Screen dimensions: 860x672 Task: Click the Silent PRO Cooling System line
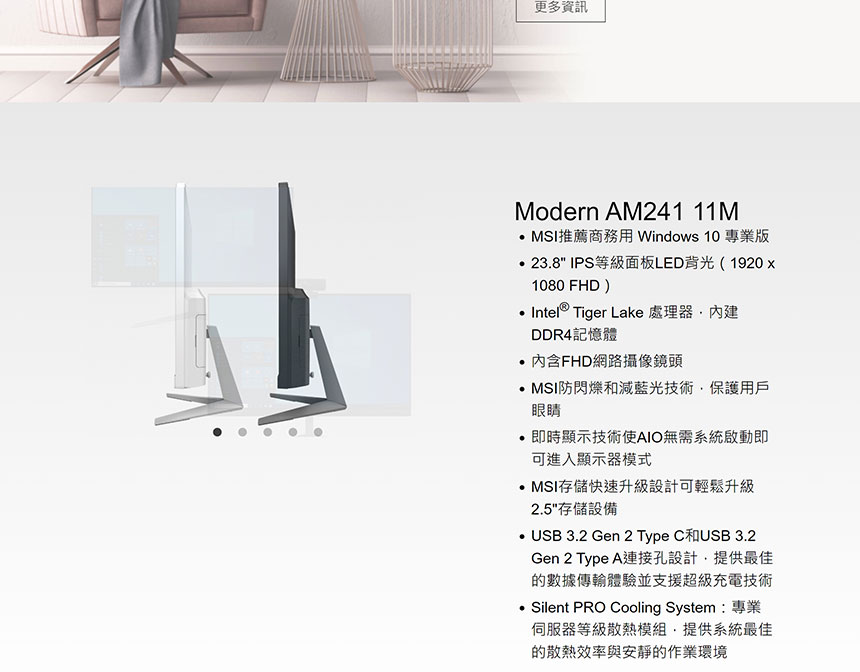652,629
